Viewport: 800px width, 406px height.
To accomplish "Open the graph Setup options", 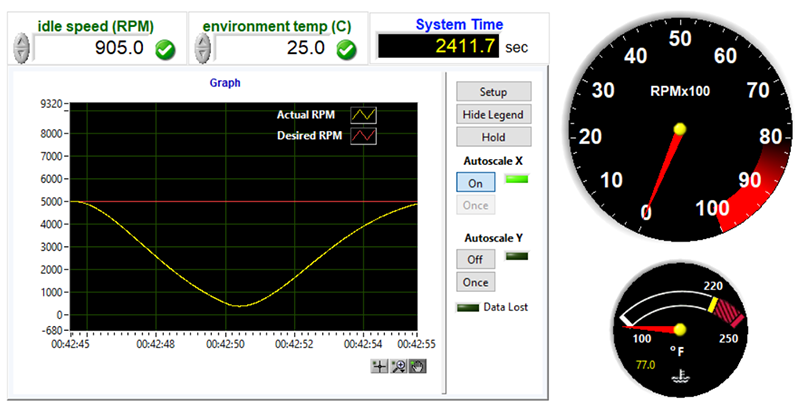I will point(493,91).
